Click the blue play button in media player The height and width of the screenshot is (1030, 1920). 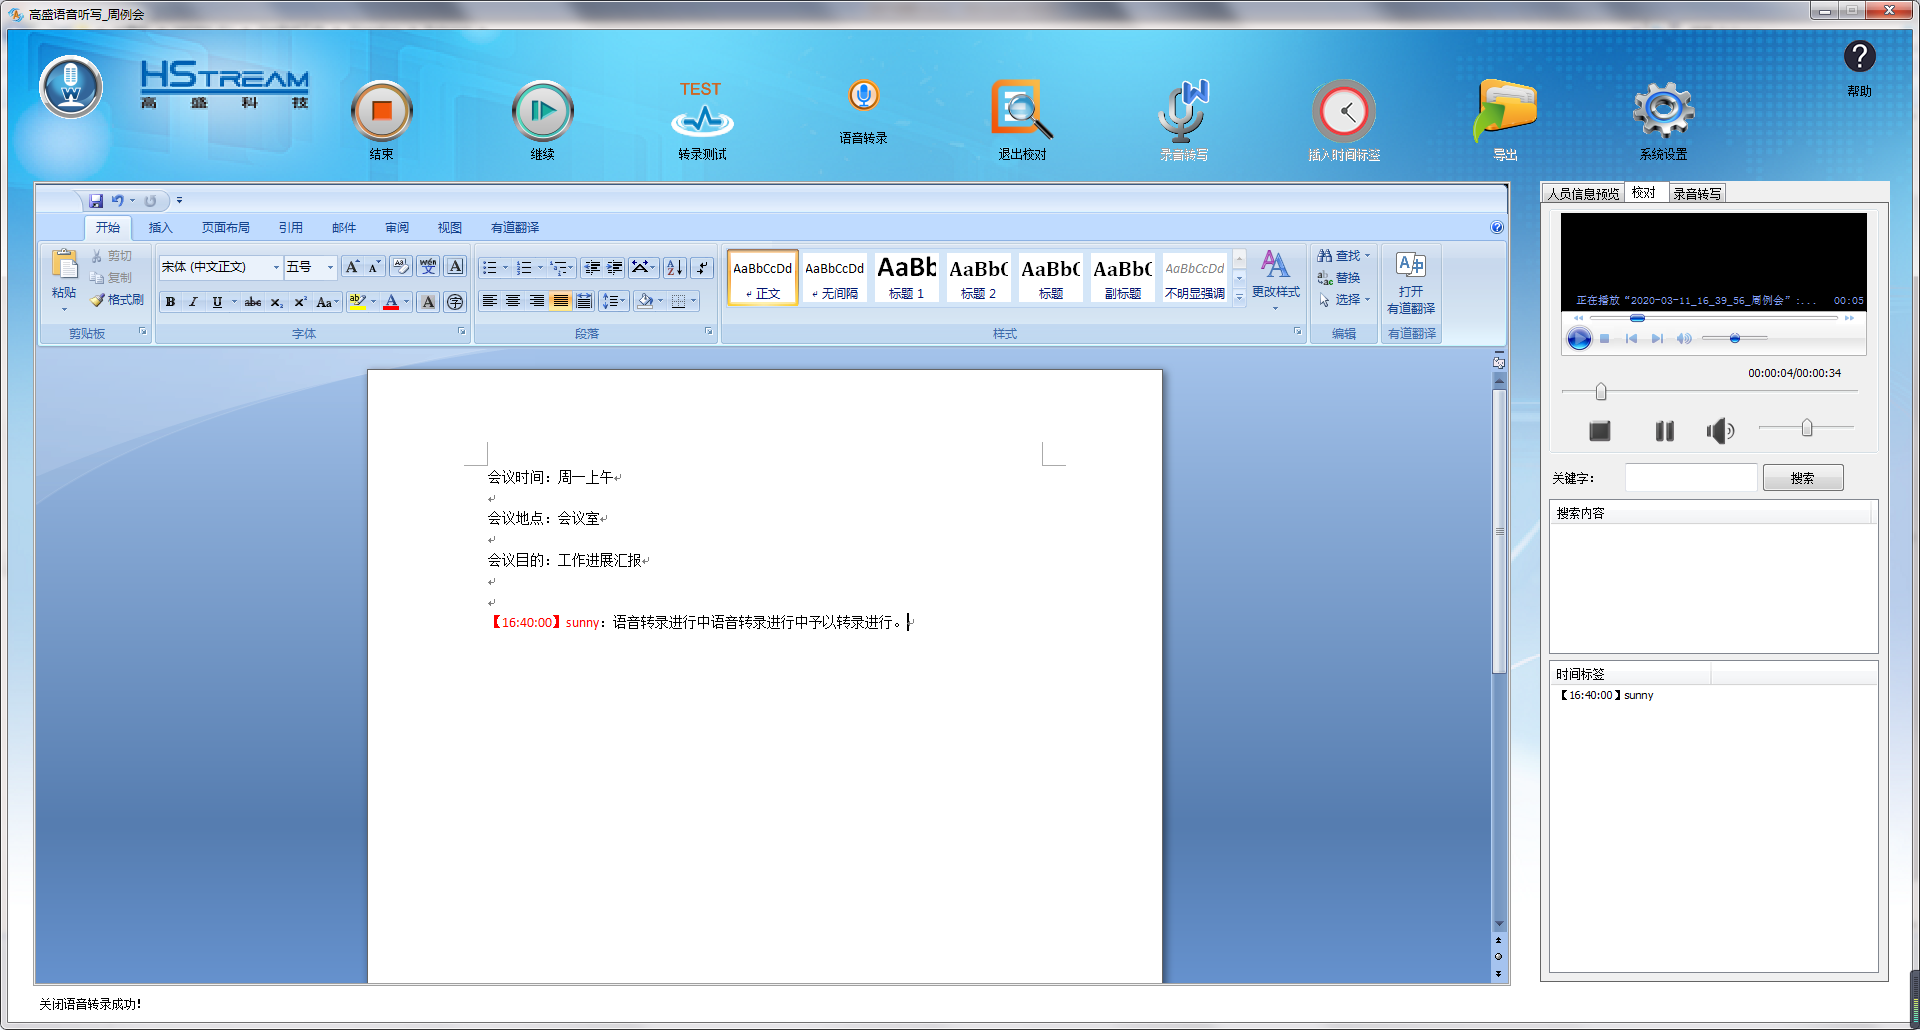(1579, 339)
